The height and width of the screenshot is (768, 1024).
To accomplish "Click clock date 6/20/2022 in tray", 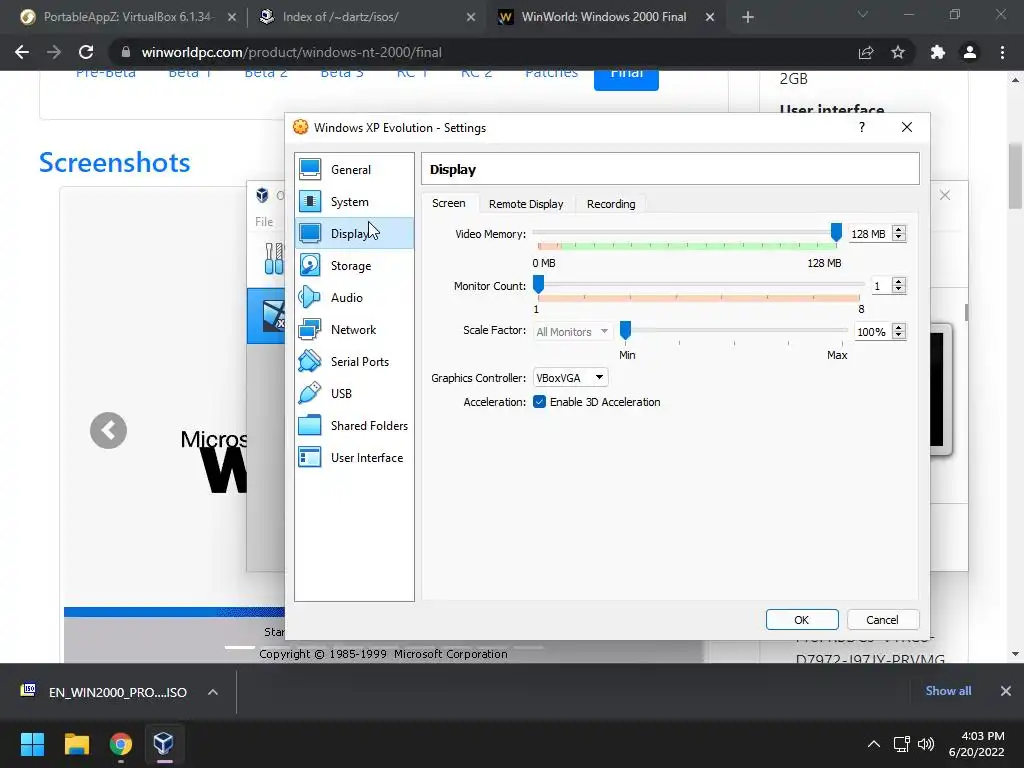I will [x=976, y=752].
